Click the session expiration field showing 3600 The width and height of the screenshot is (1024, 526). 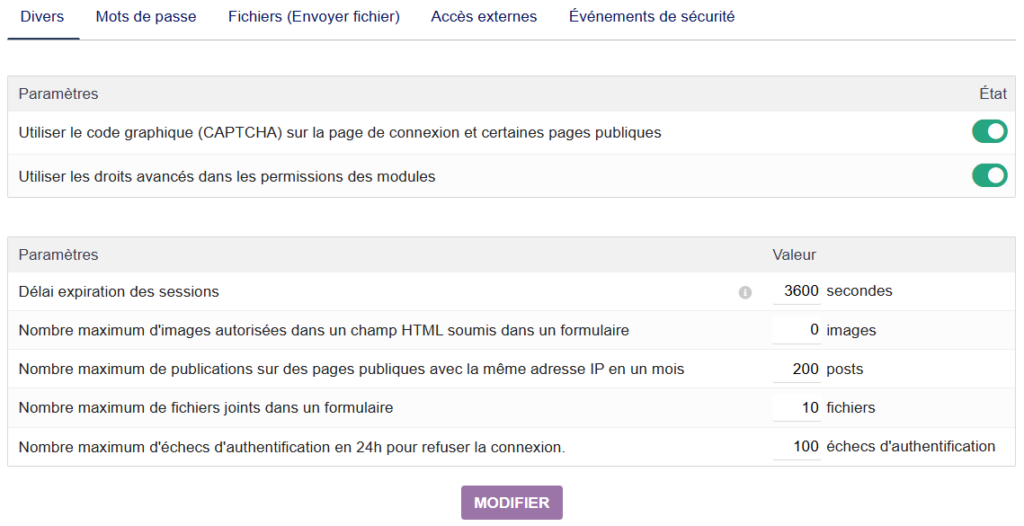(x=797, y=291)
